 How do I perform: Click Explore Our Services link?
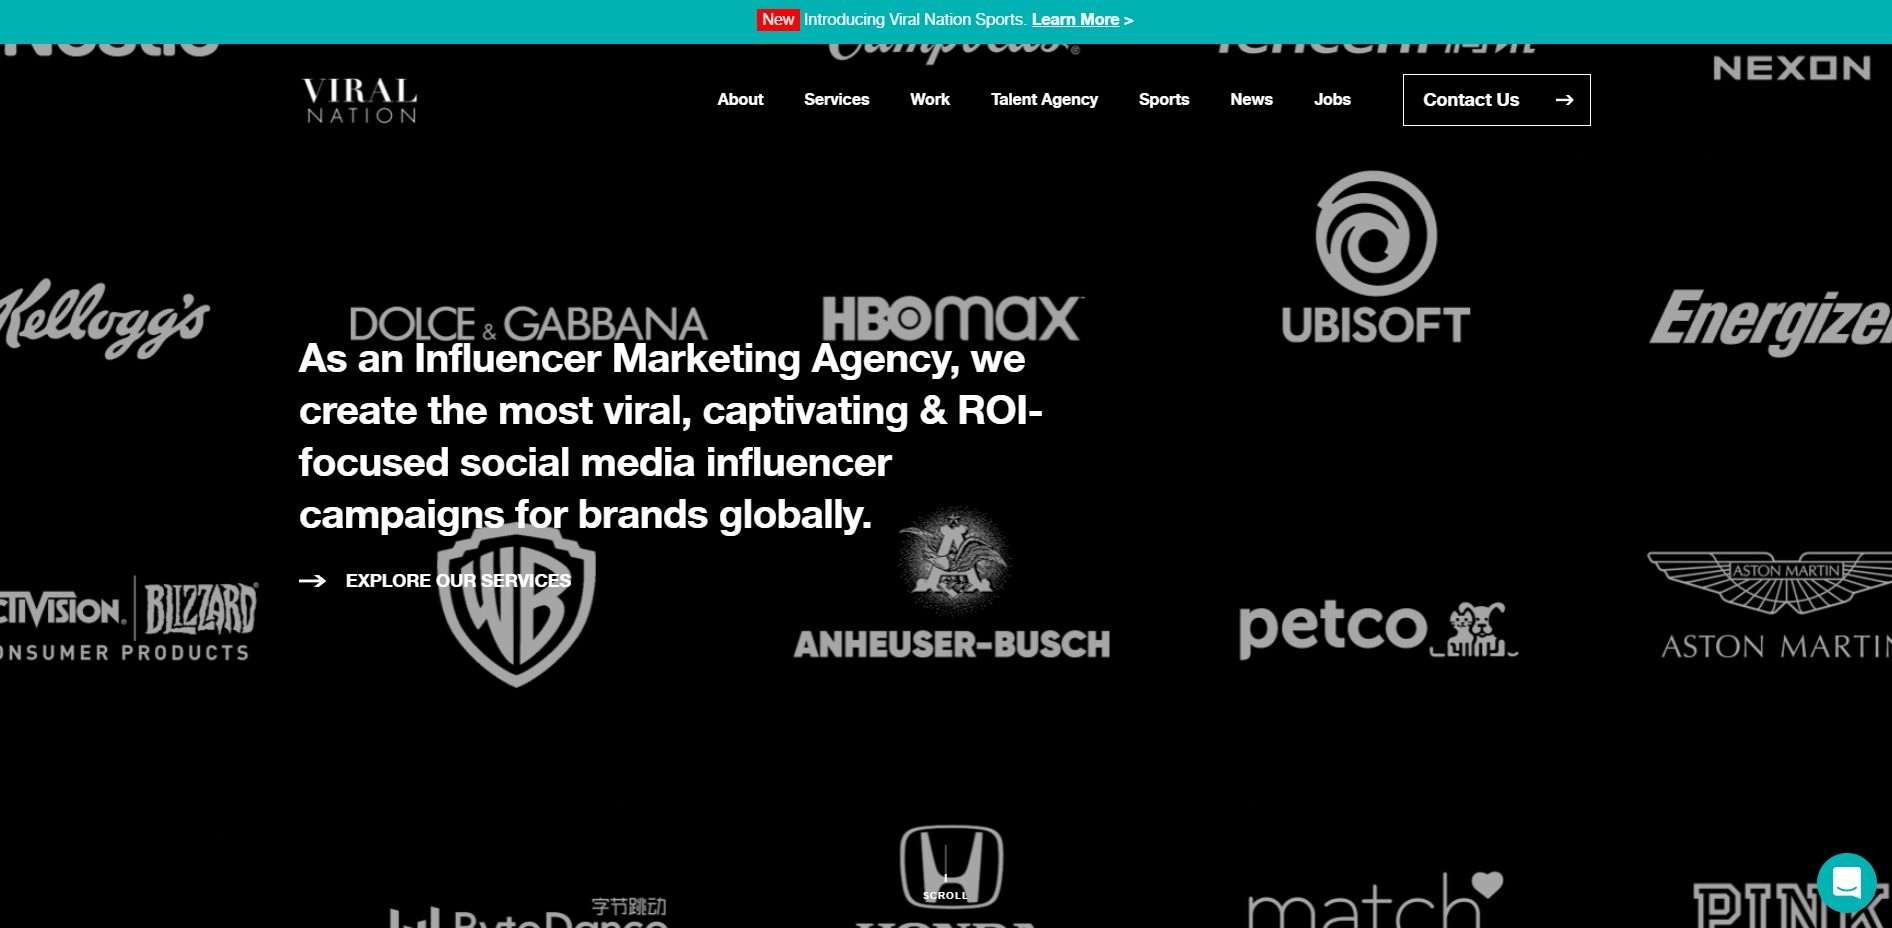(458, 581)
